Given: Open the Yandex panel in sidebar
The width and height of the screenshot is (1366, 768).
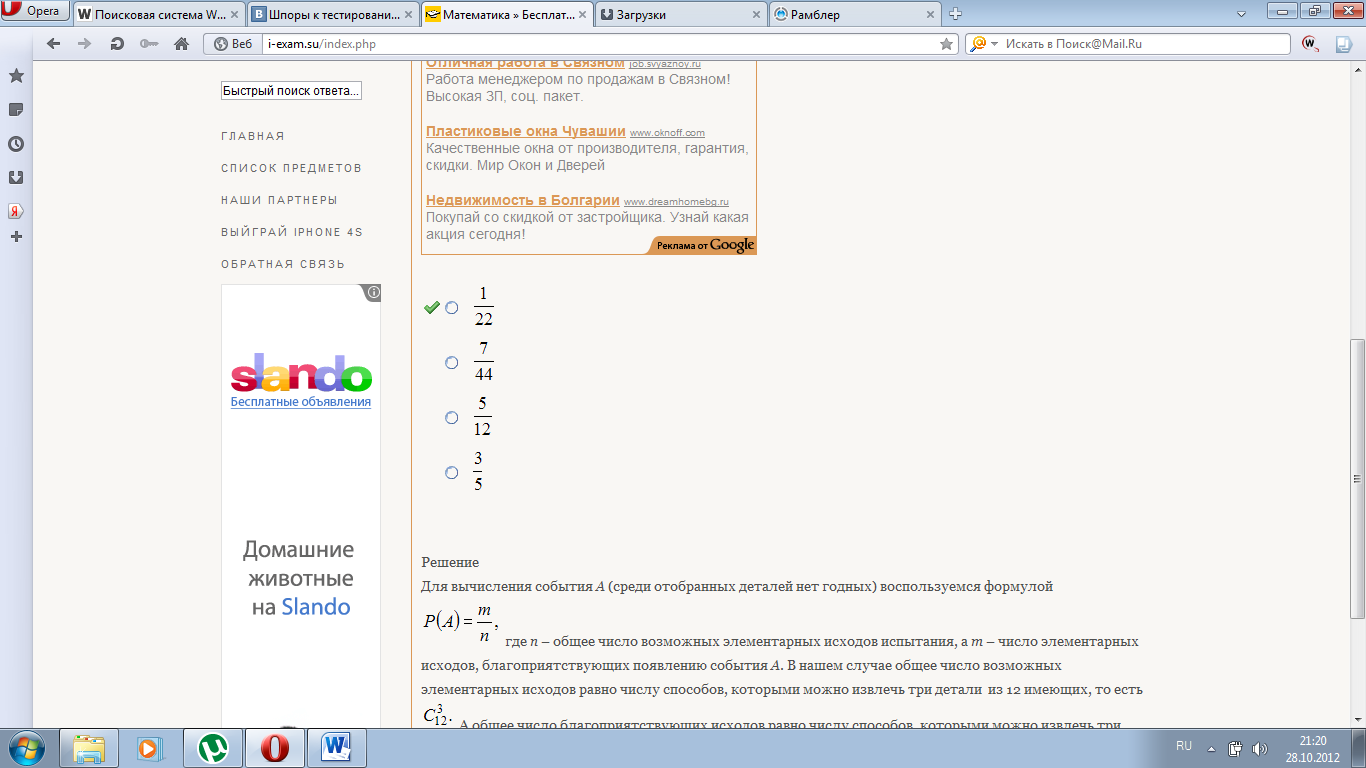Looking at the screenshot, I should coord(16,211).
